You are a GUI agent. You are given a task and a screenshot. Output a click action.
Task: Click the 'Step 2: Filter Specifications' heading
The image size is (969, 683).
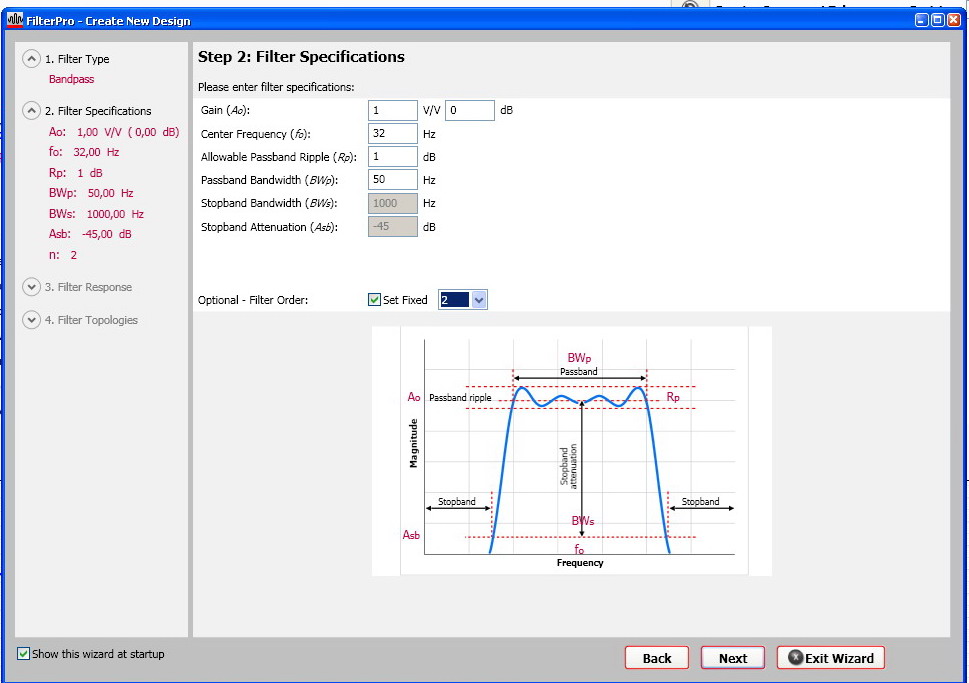coord(301,57)
